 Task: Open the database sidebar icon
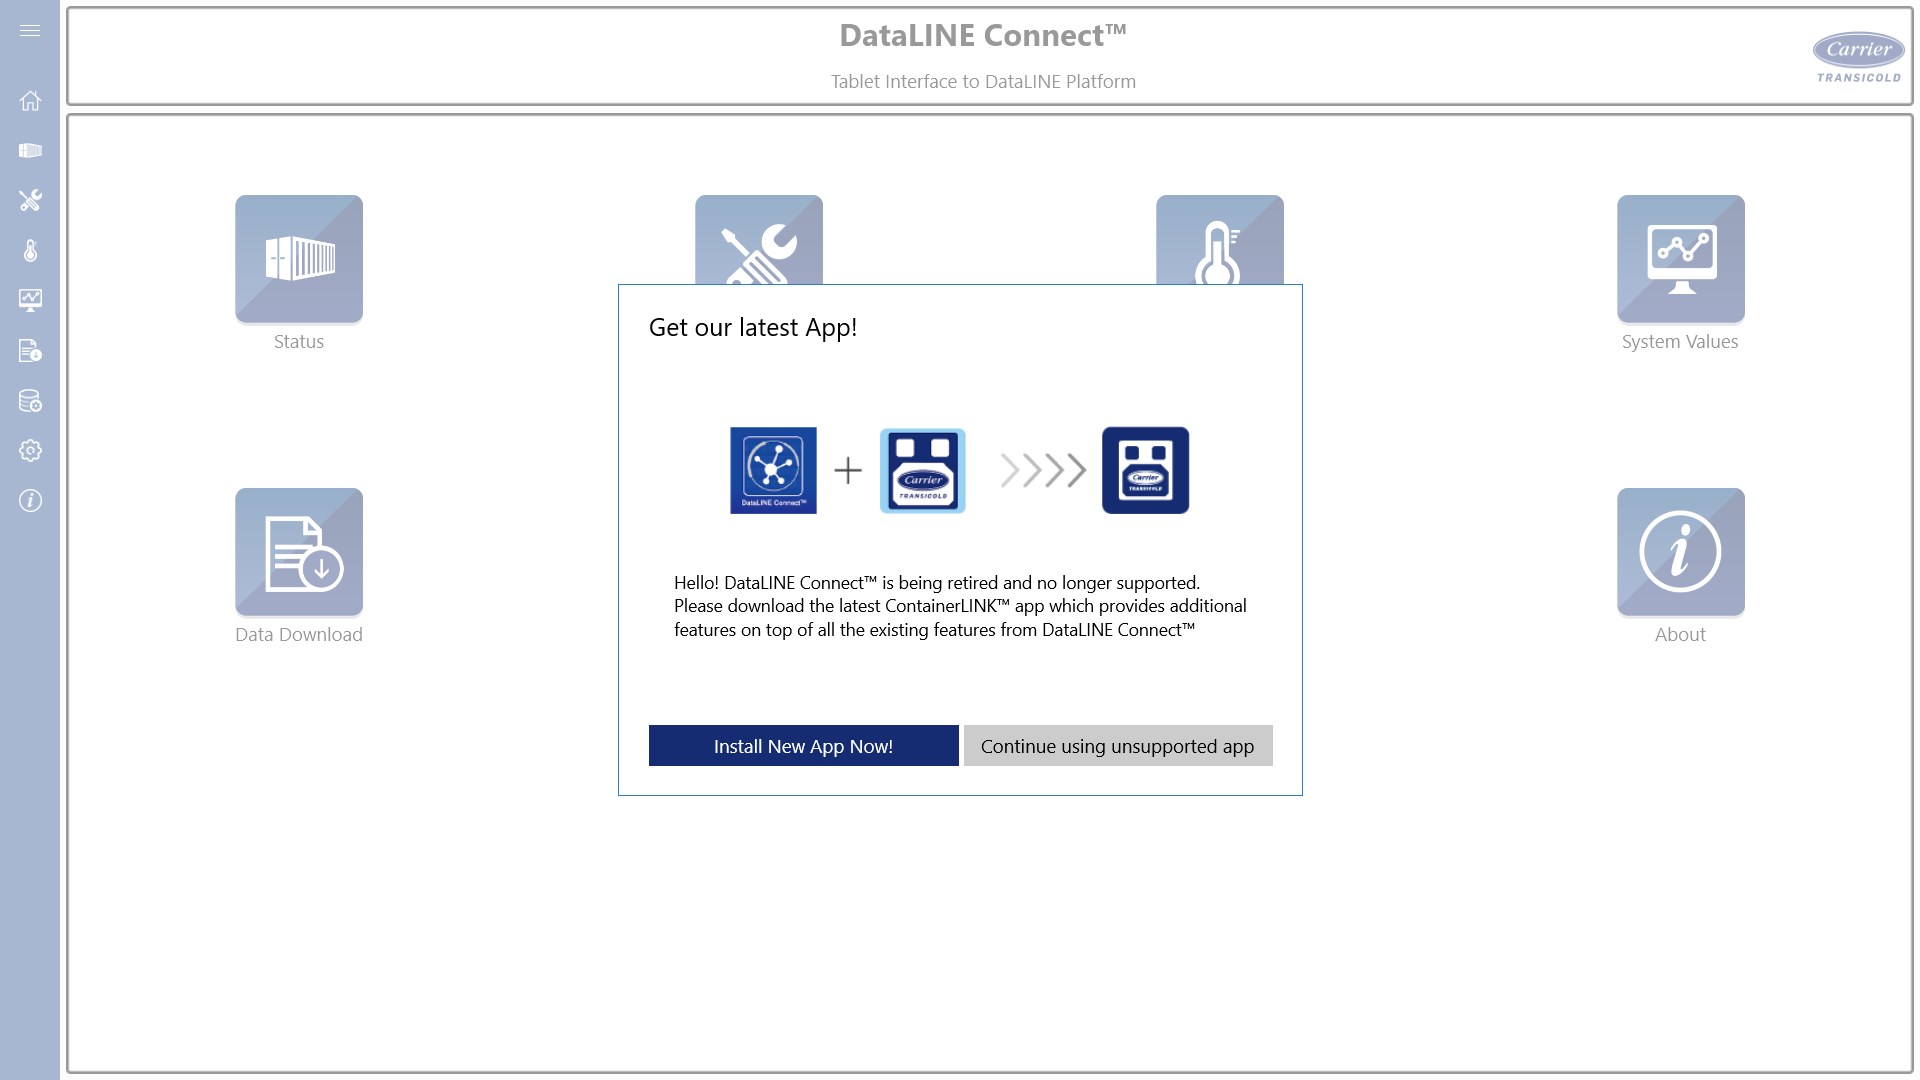pyautogui.click(x=30, y=401)
